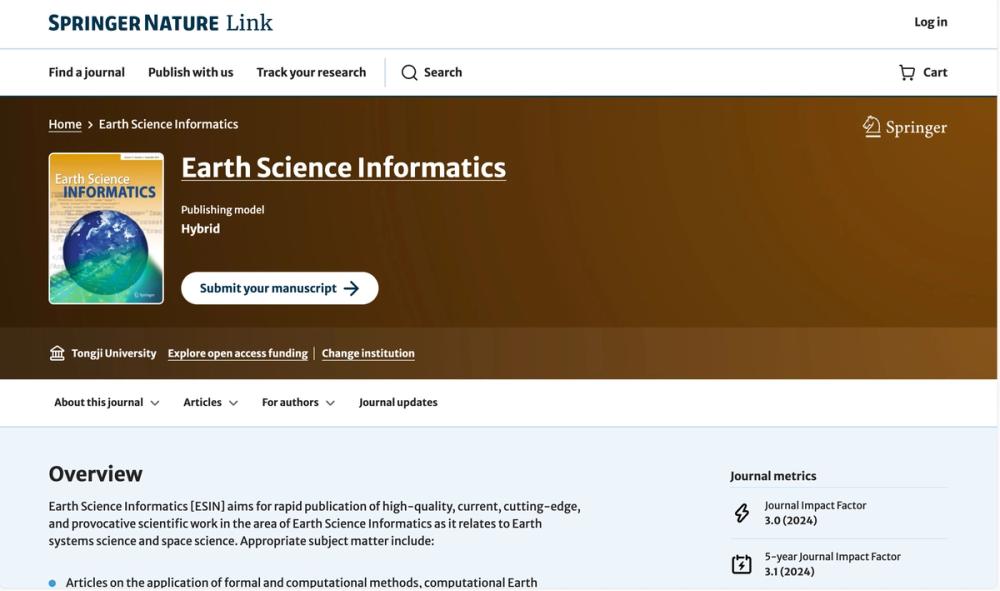Click the shopping cart icon
Image resolution: width=1000 pixels, height=591 pixels.
click(907, 73)
